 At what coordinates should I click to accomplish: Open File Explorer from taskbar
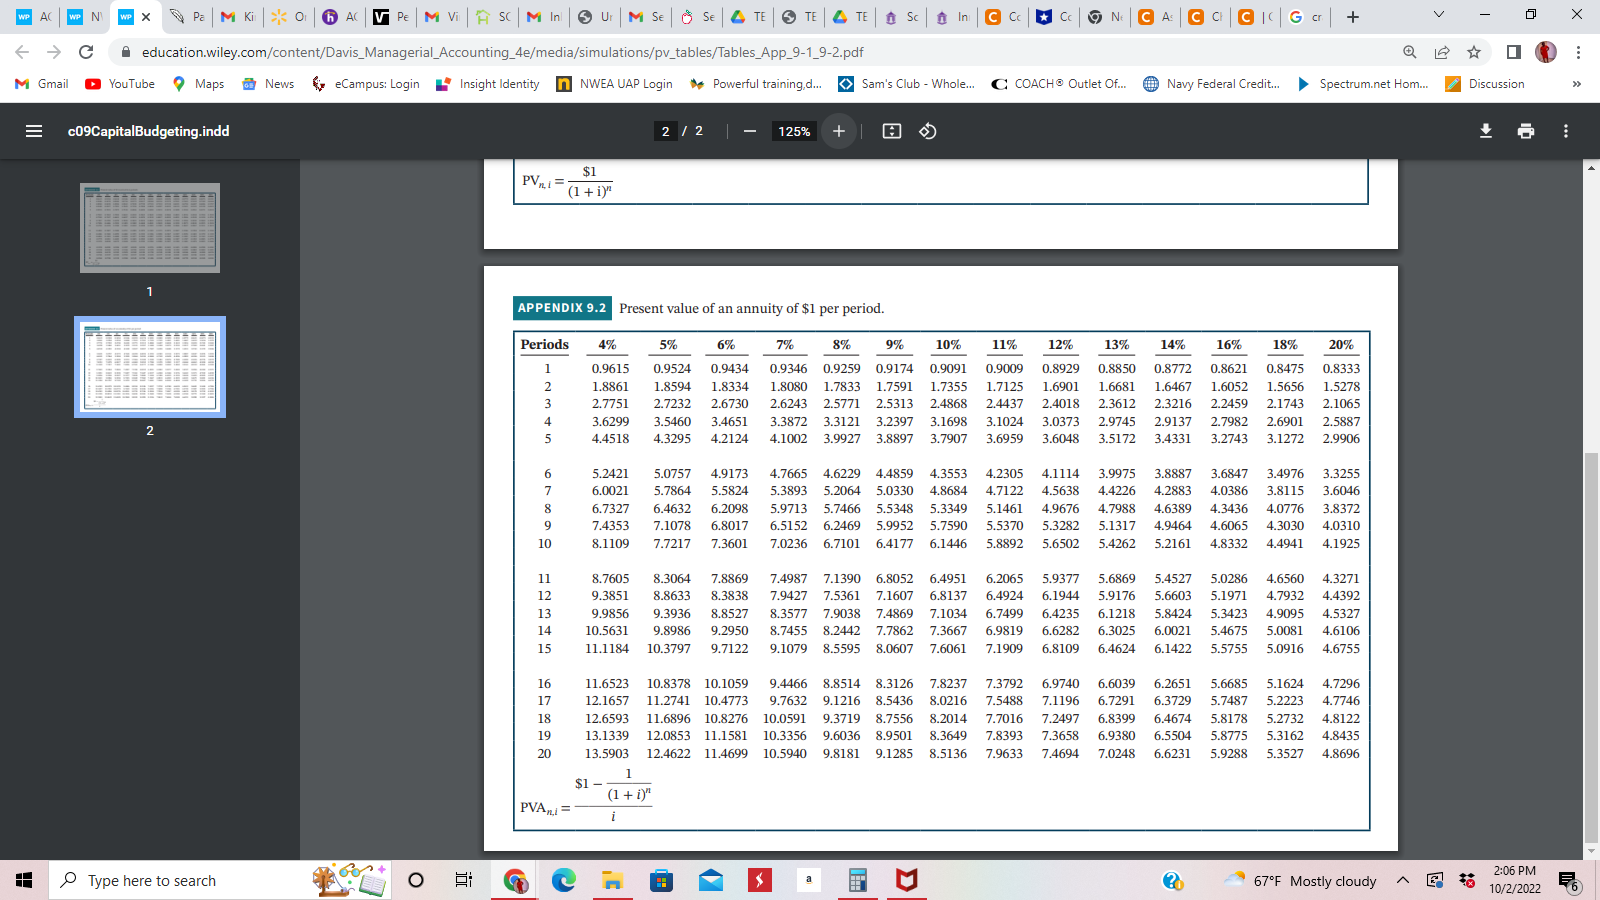coord(612,880)
